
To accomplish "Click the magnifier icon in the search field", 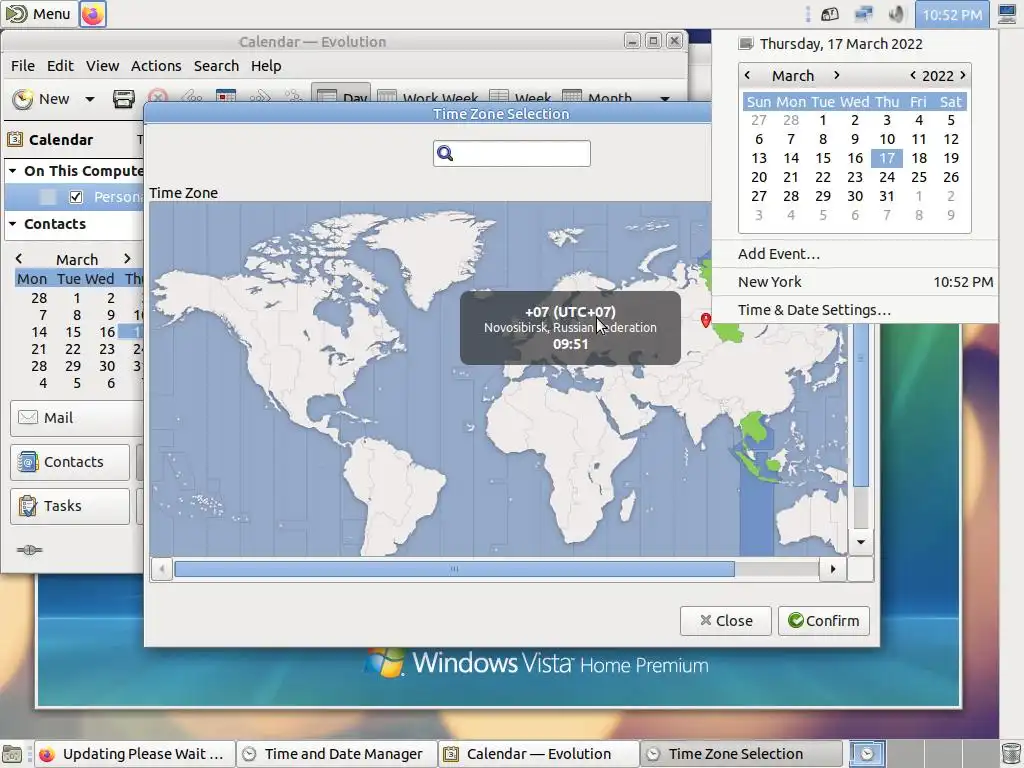I will pyautogui.click(x=445, y=153).
